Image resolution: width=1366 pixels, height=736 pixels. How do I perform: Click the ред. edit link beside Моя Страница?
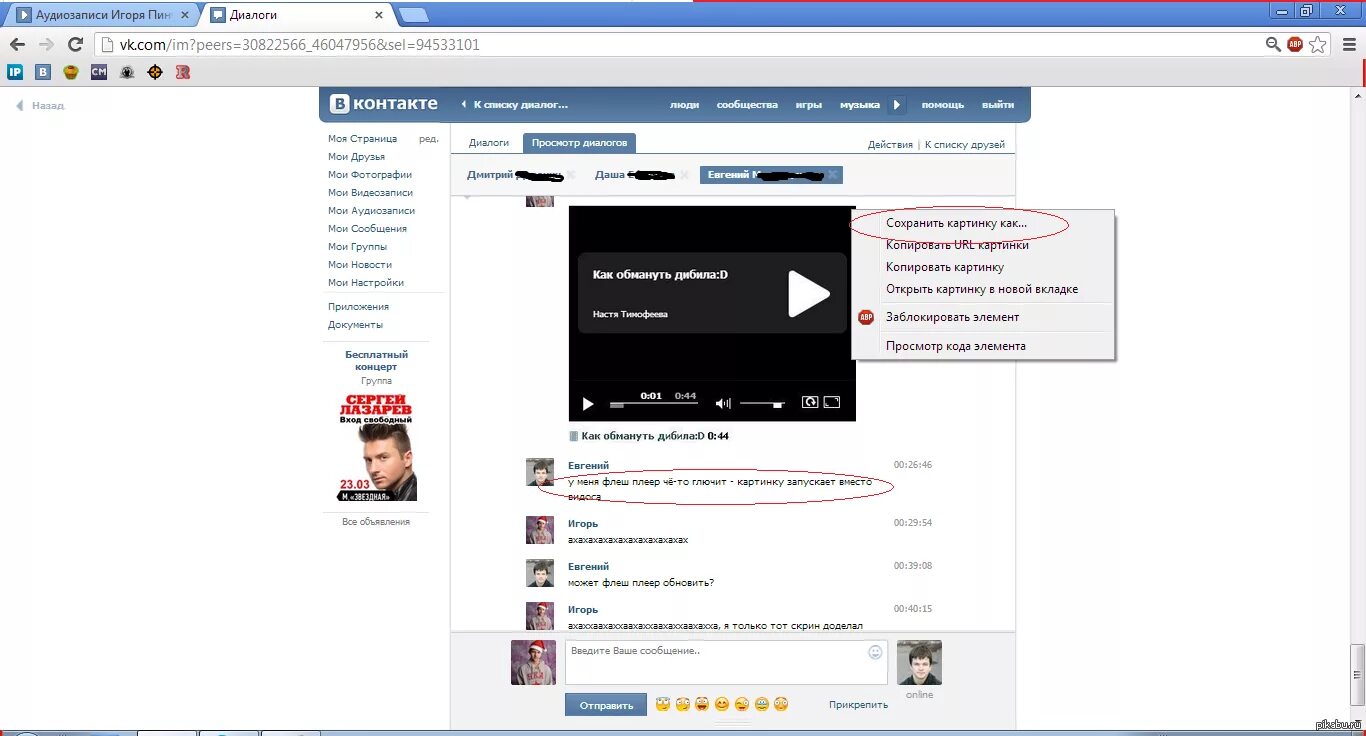tap(428, 139)
